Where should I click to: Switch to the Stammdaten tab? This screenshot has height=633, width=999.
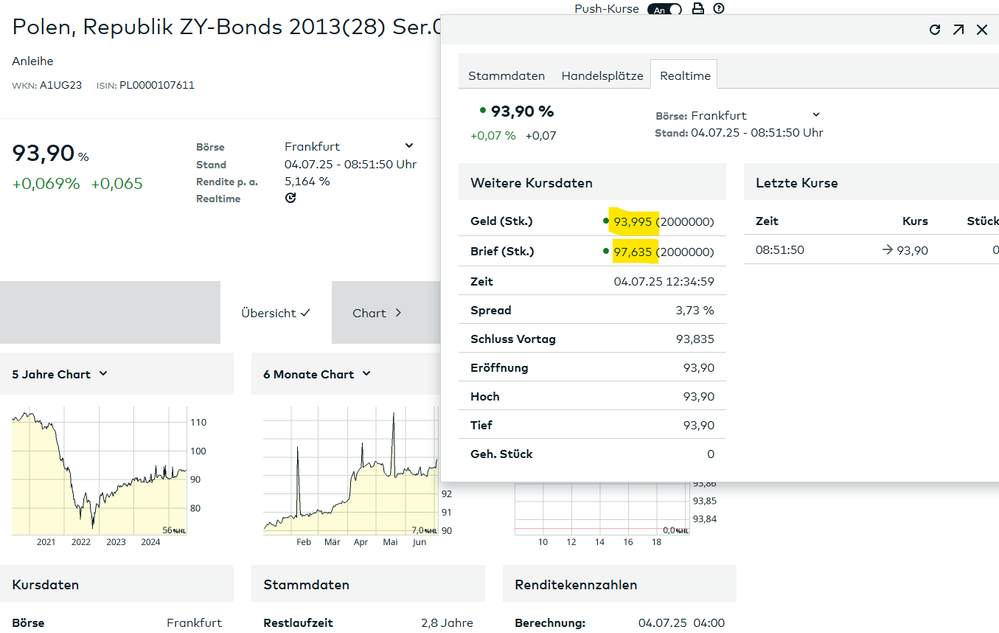click(x=506, y=76)
